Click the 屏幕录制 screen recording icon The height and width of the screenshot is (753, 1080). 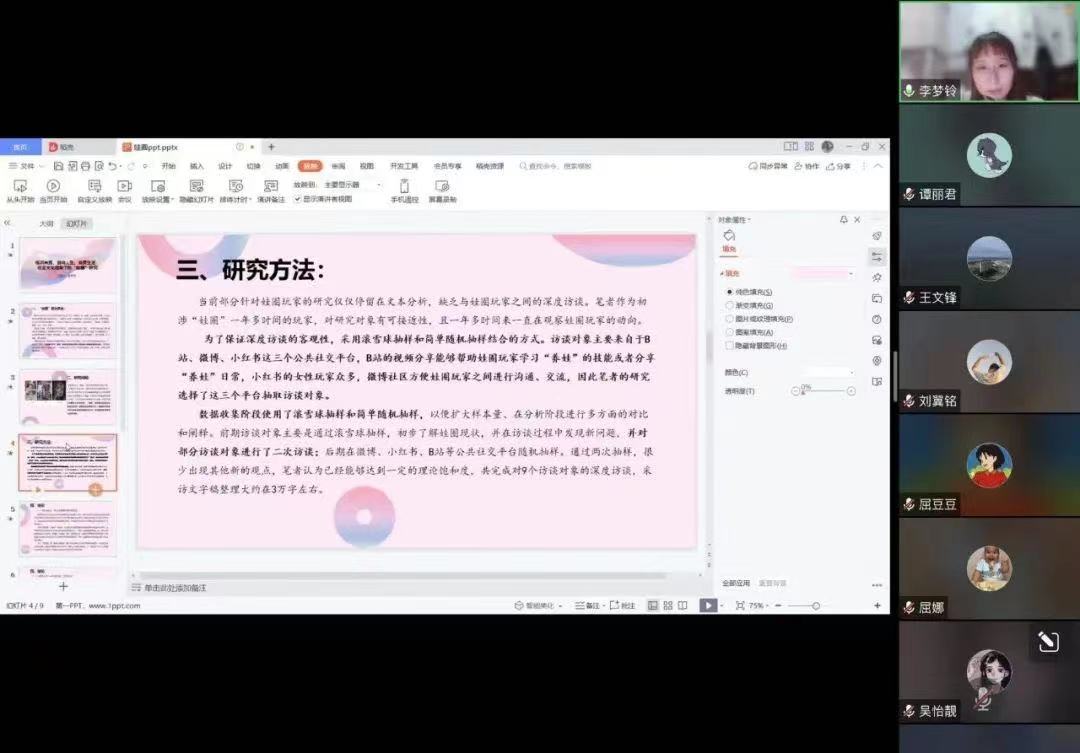442,186
